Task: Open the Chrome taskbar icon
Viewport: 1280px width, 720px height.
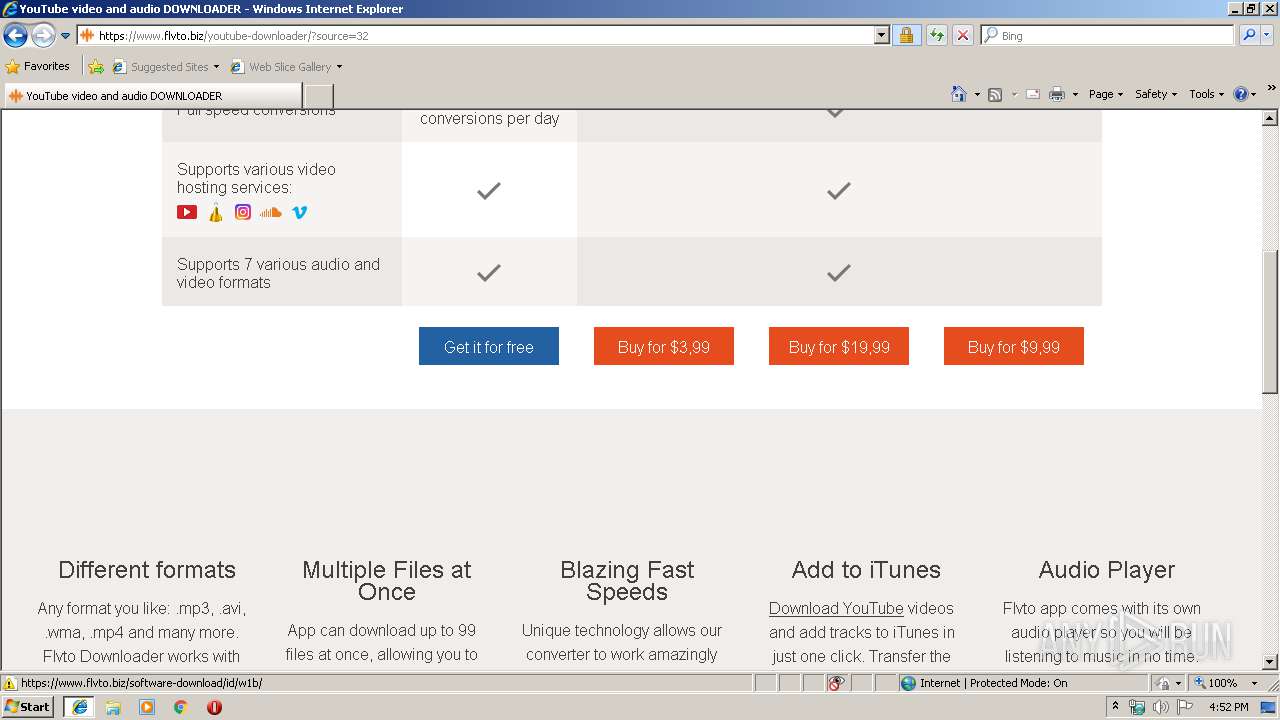Action: (x=180, y=706)
